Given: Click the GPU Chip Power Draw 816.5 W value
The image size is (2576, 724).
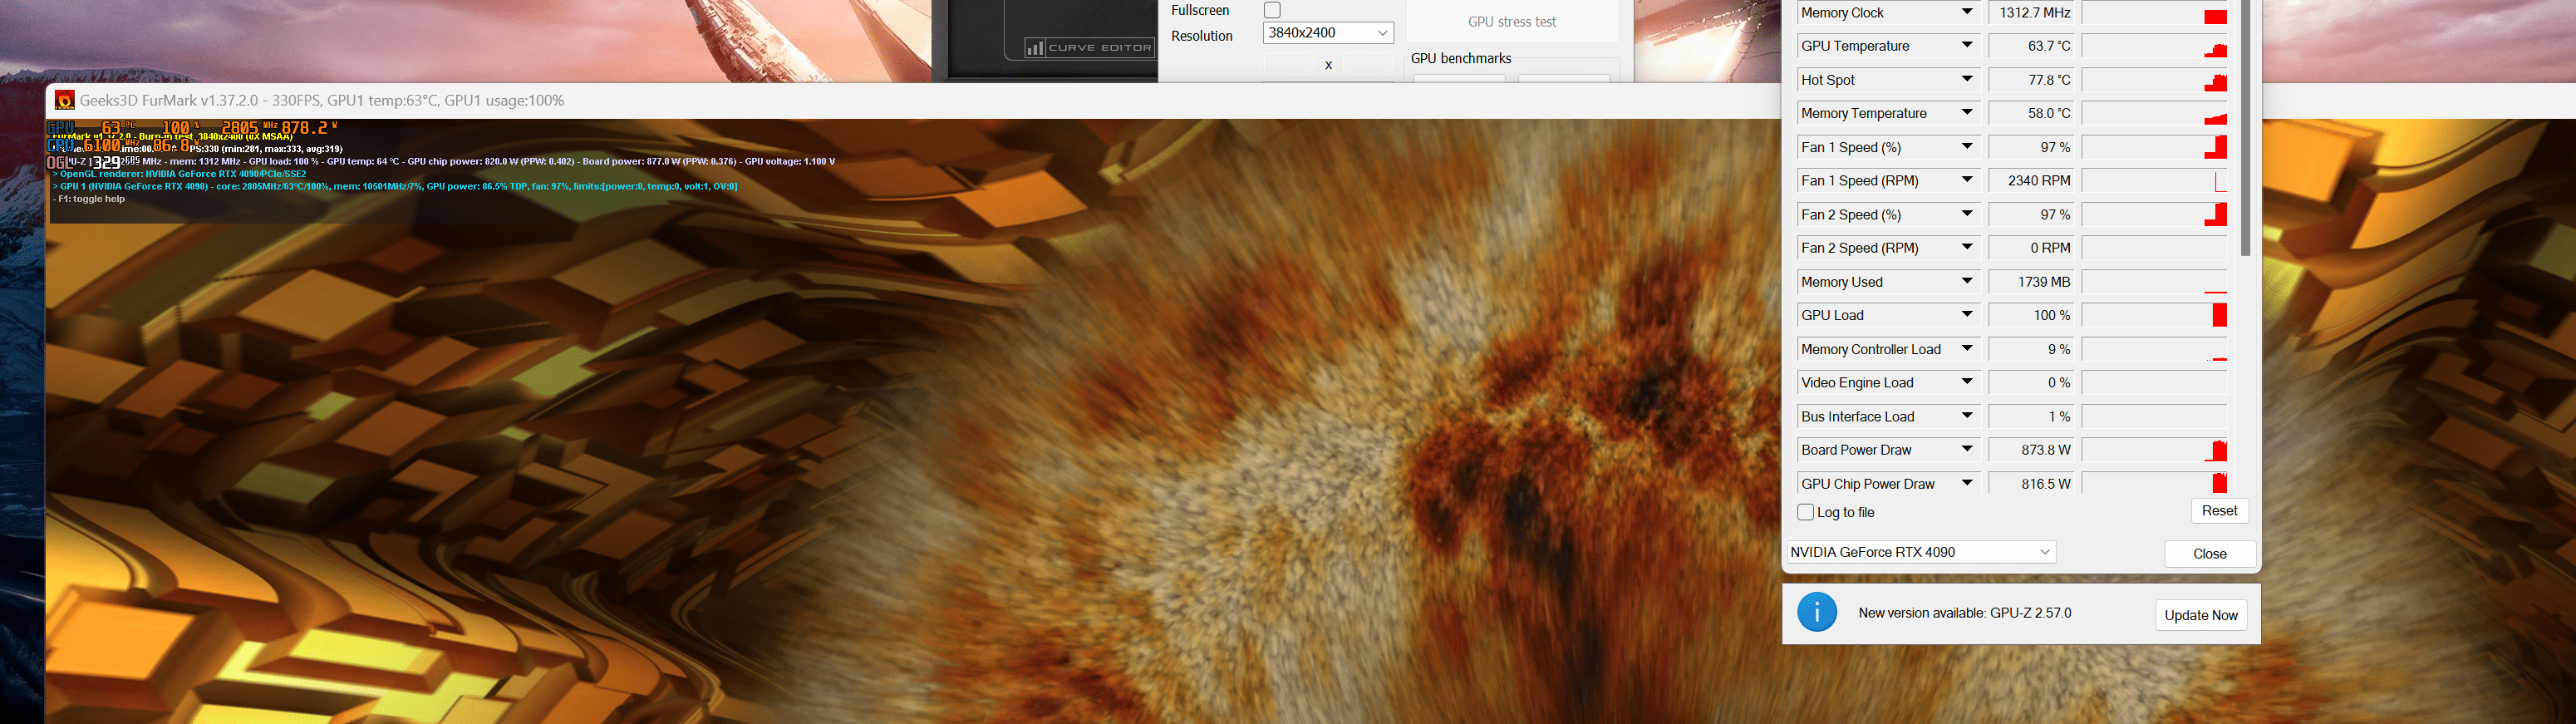Looking at the screenshot, I should pos(2031,484).
